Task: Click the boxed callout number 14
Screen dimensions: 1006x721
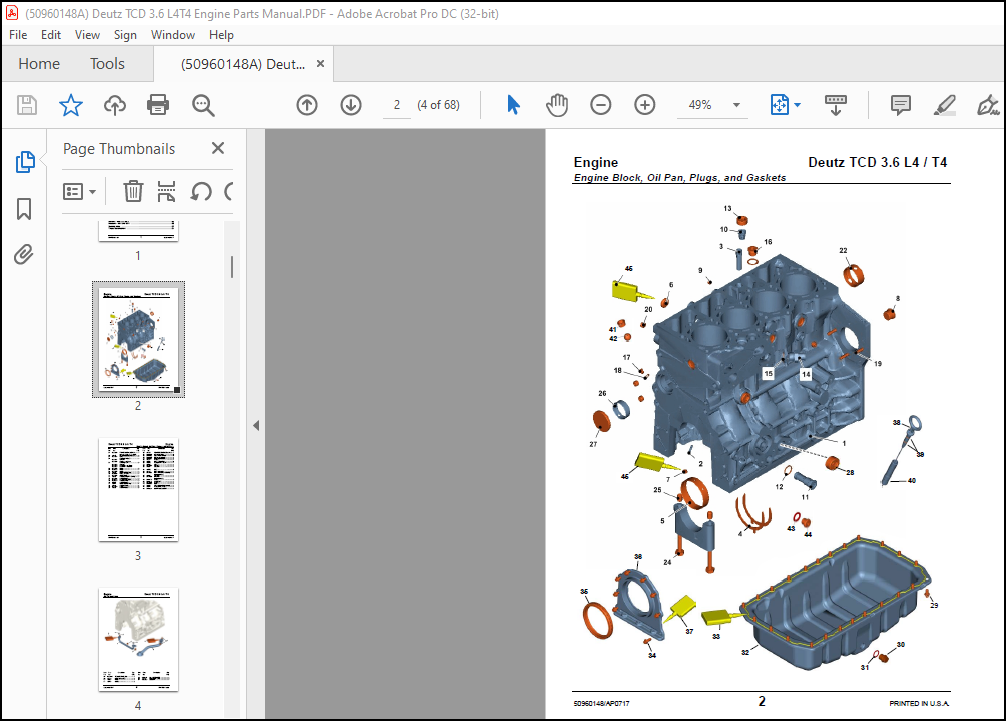Action: (806, 374)
